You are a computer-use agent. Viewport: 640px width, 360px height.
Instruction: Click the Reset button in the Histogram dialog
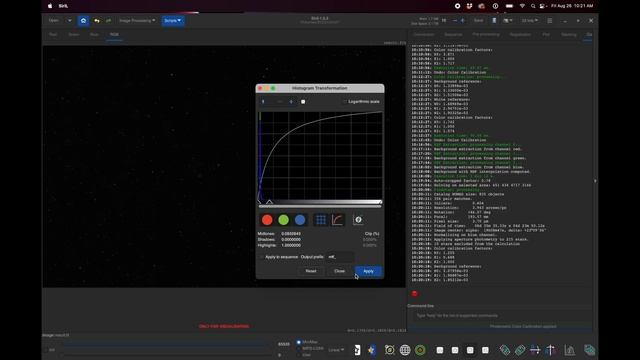click(x=311, y=271)
